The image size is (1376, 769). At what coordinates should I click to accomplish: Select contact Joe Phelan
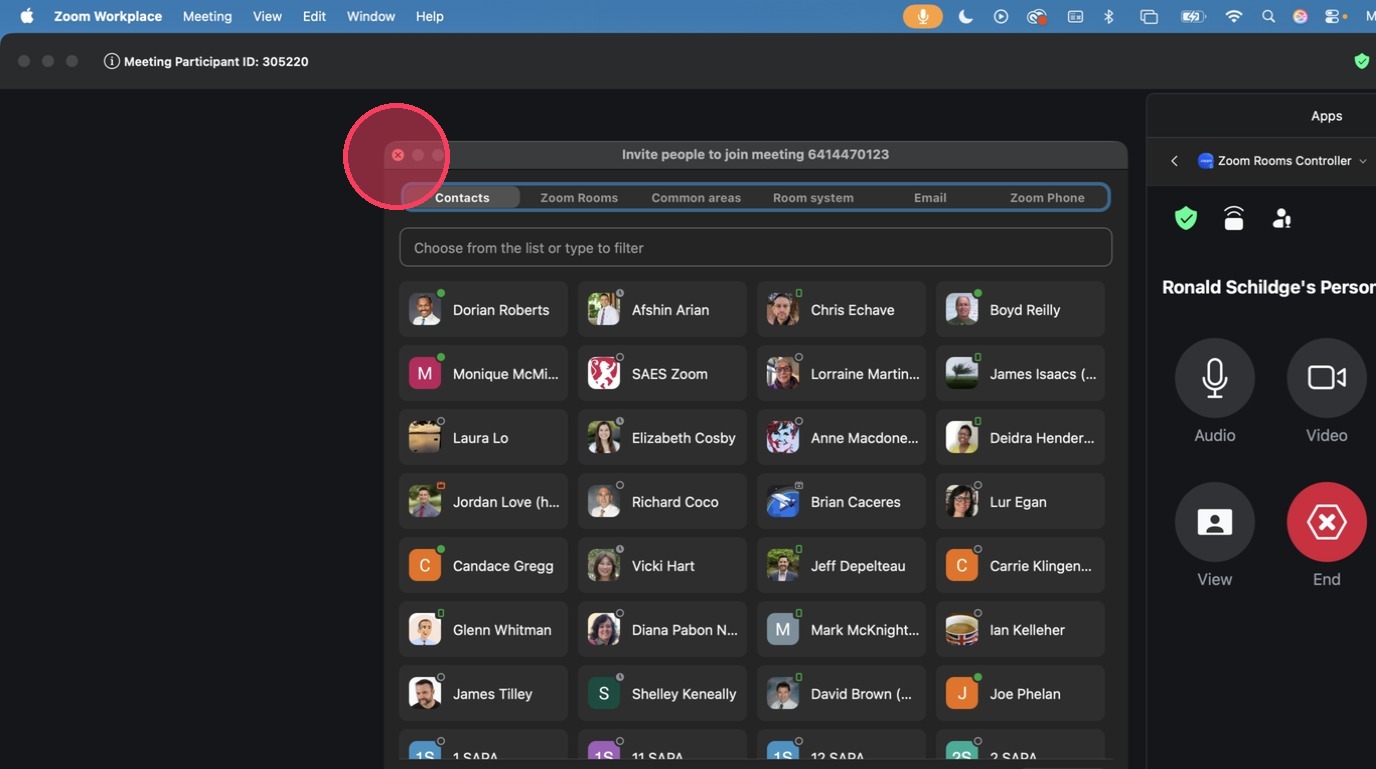click(x=1020, y=693)
